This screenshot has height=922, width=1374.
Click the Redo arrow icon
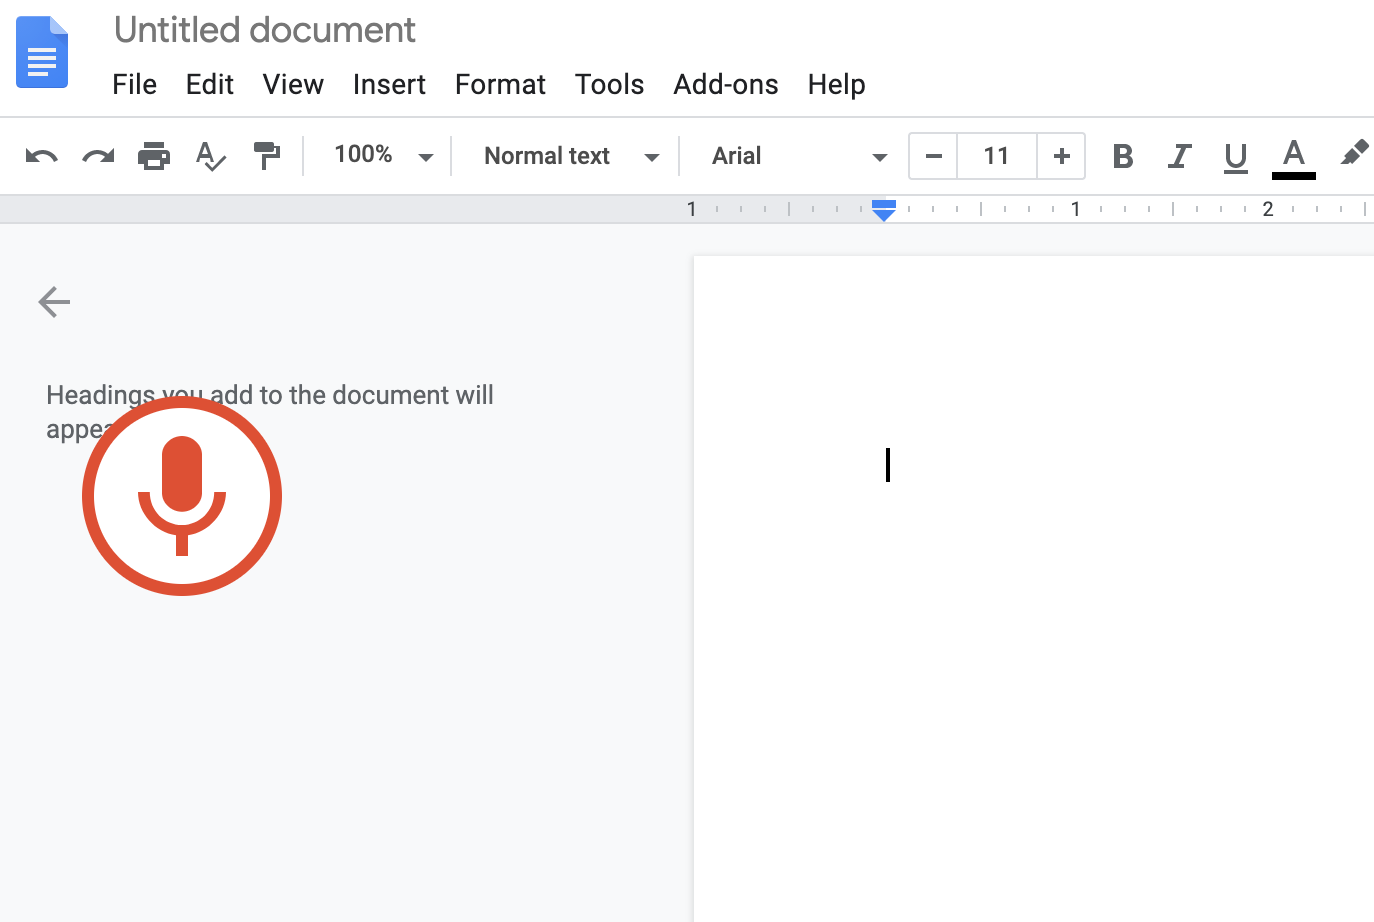(98, 156)
